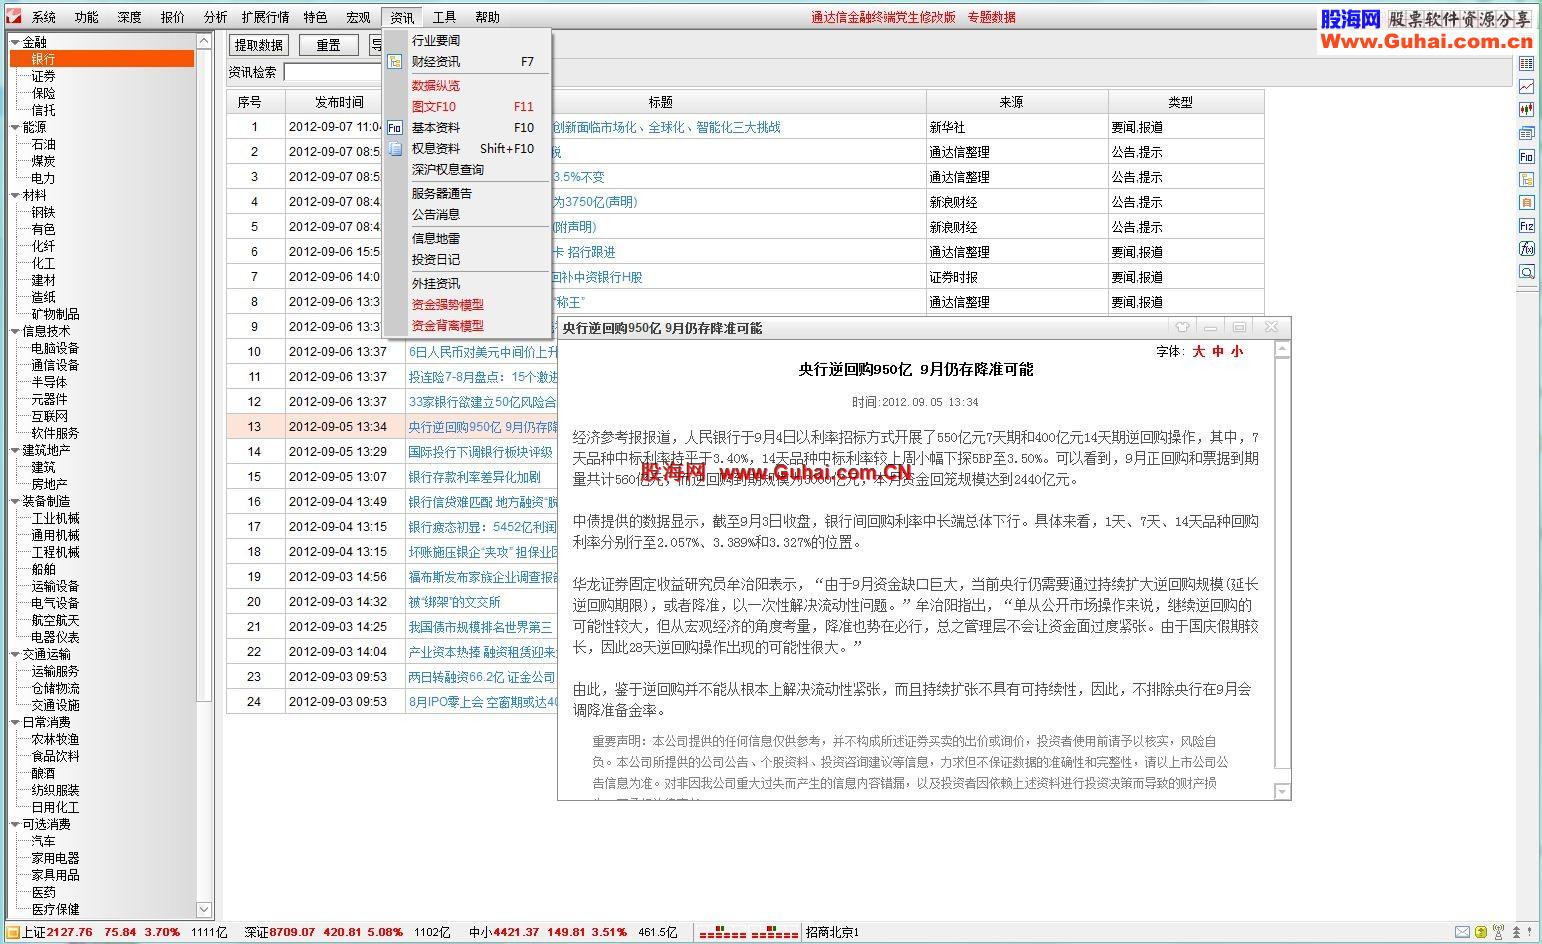
Task: Click inside the 资讯检索 search field
Action: tap(333, 72)
